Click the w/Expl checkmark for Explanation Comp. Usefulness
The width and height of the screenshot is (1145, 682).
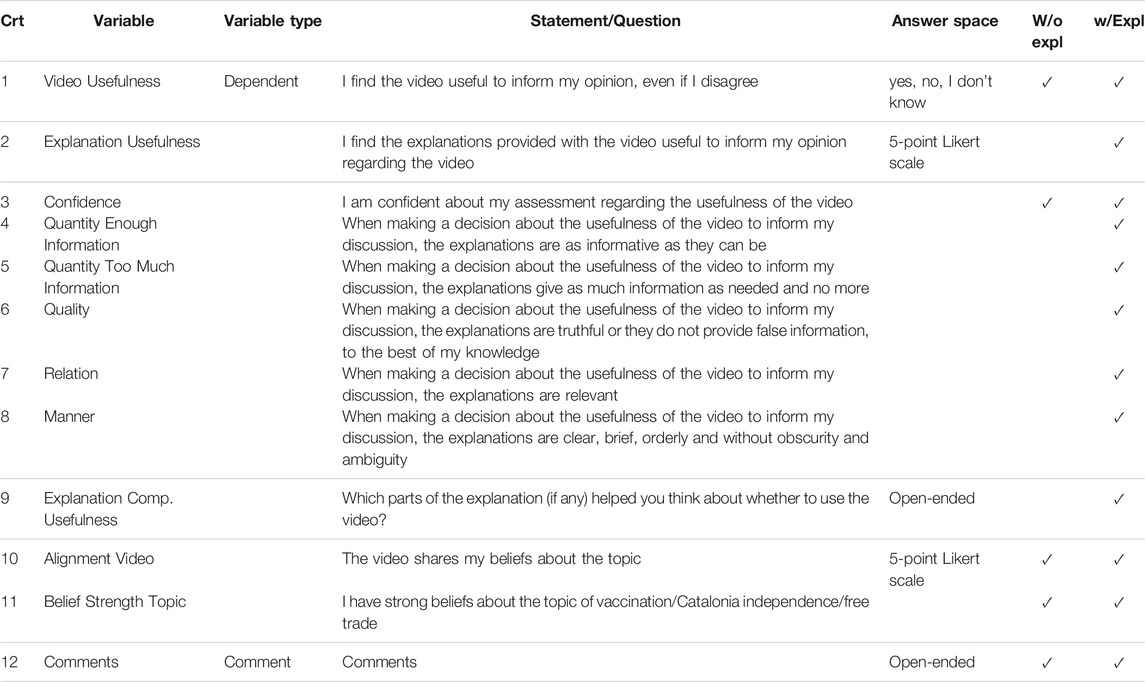(x=1118, y=499)
